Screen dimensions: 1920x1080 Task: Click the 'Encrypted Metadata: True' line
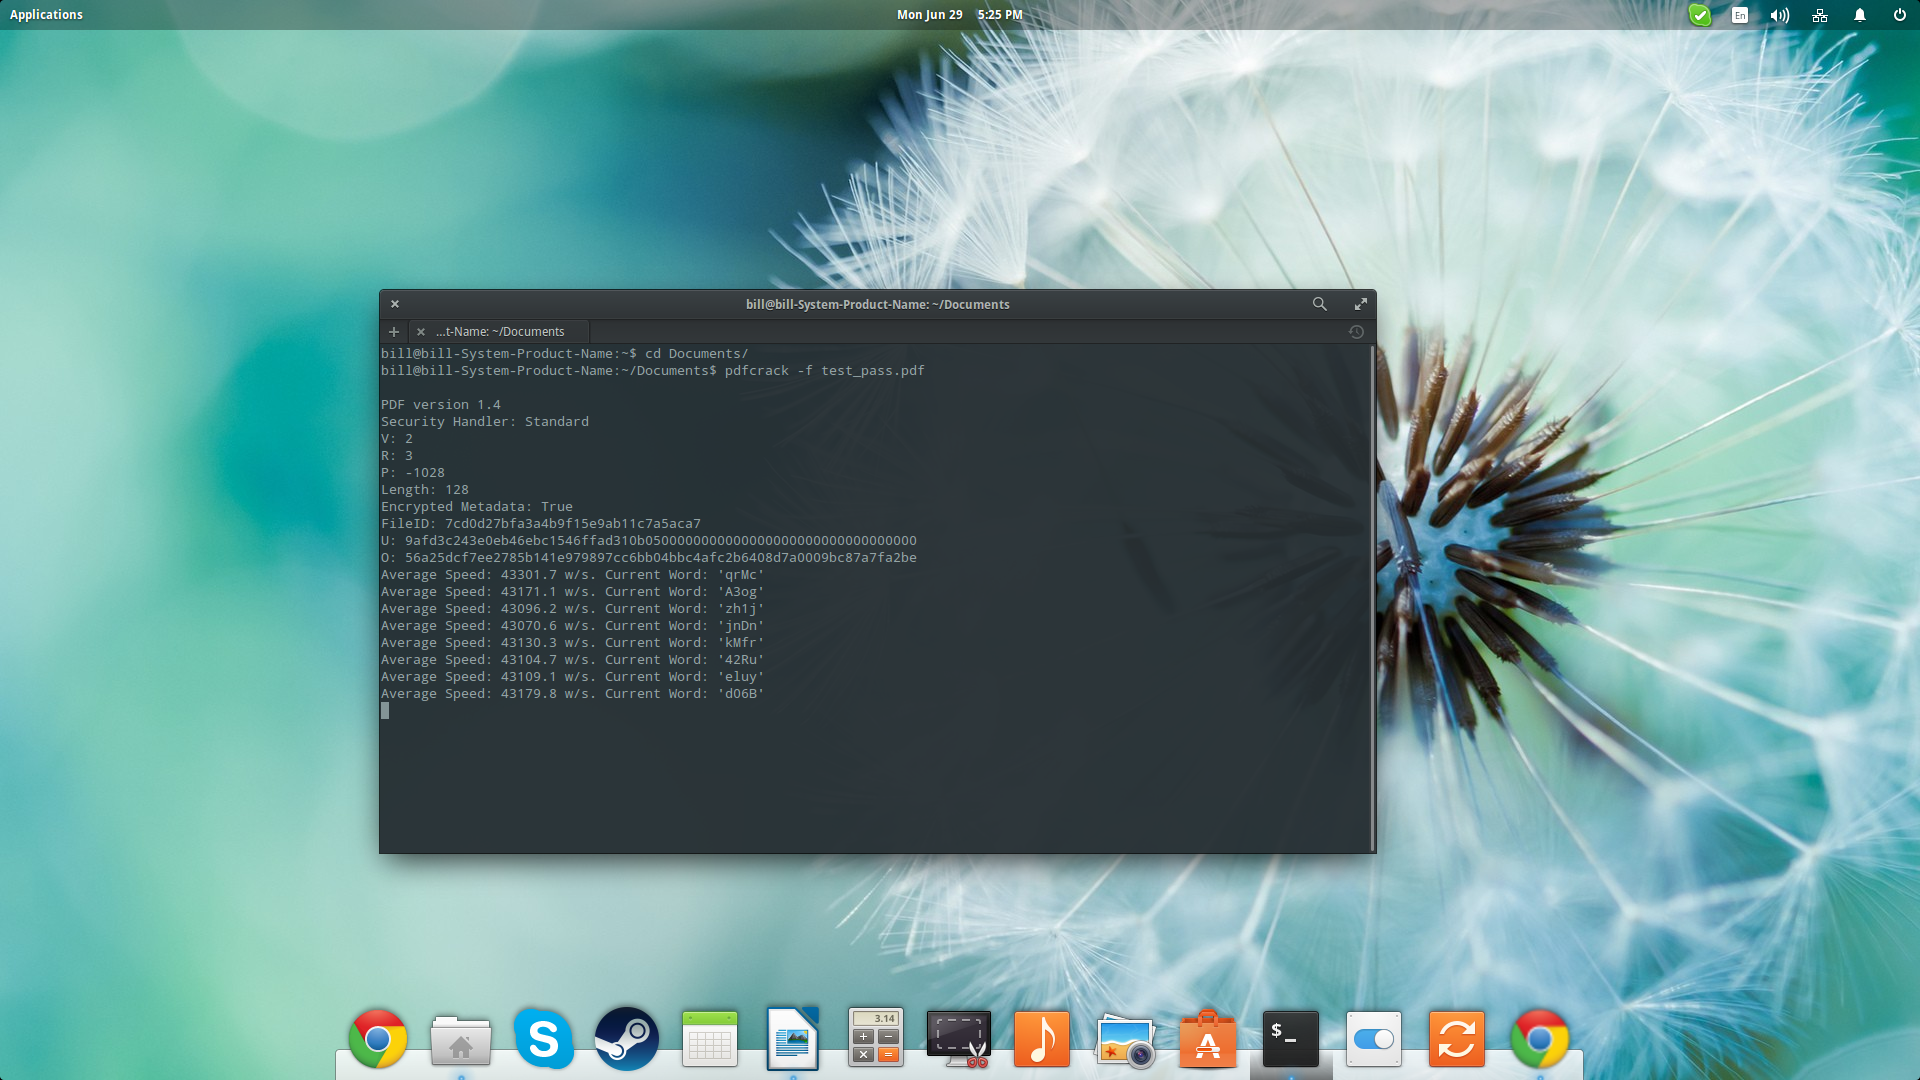[x=477, y=507]
